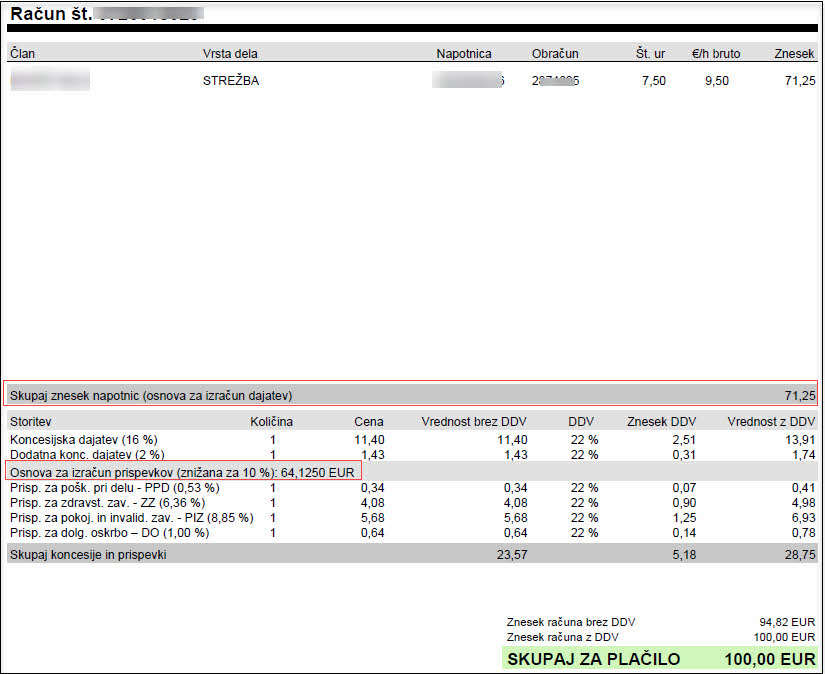The width and height of the screenshot is (825, 674).
Task: Click Cena 0,64 in the DO row
Action: [373, 533]
